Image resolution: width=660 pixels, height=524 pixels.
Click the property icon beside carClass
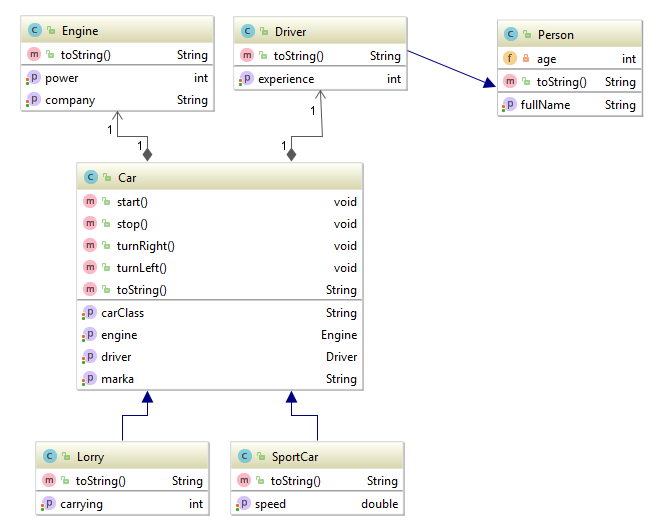(x=89, y=313)
